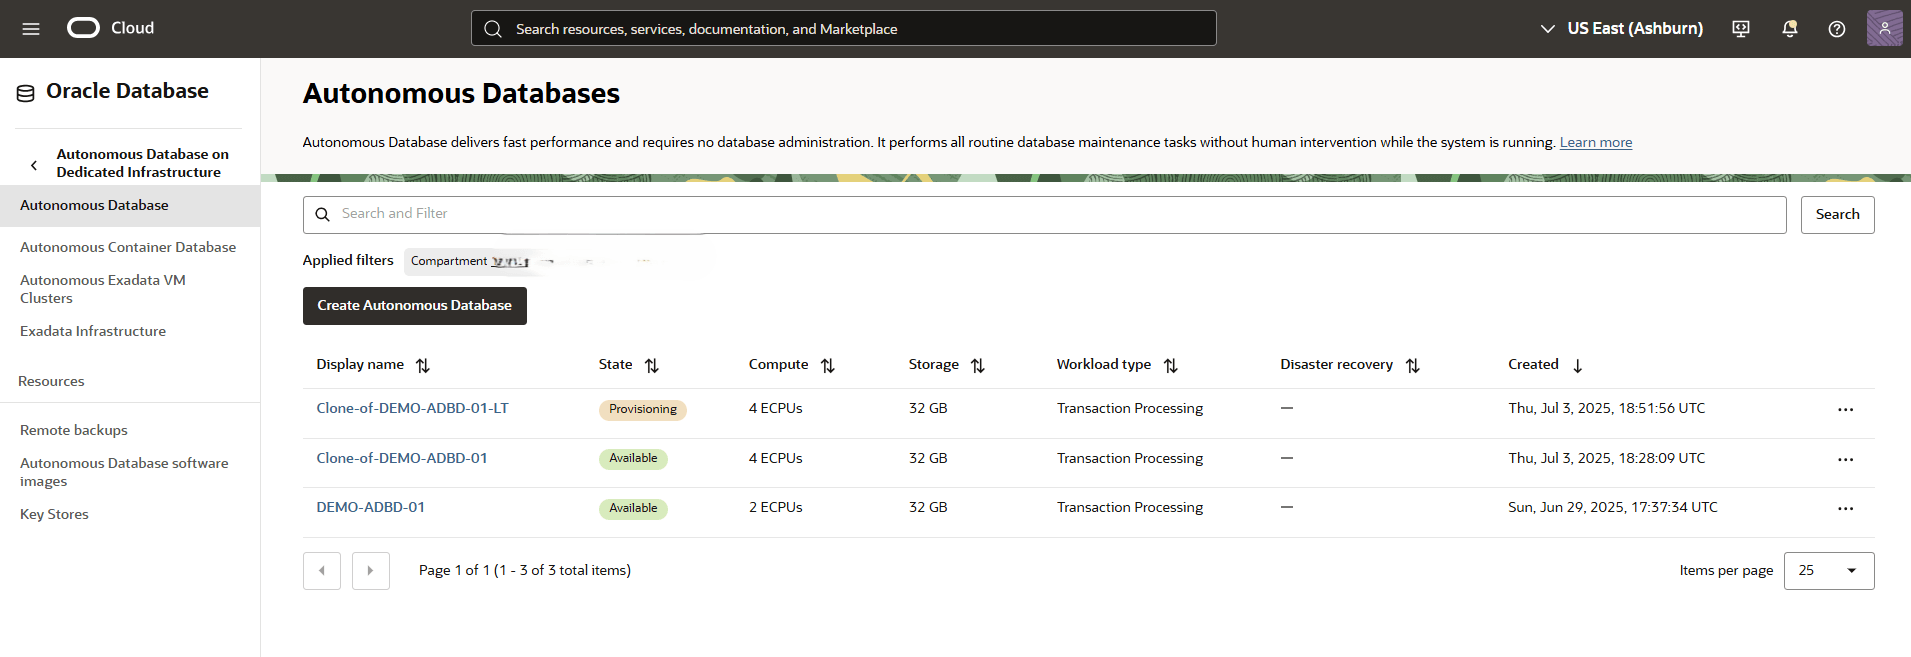Select Autonomous Container Database in sidebar

click(x=128, y=247)
